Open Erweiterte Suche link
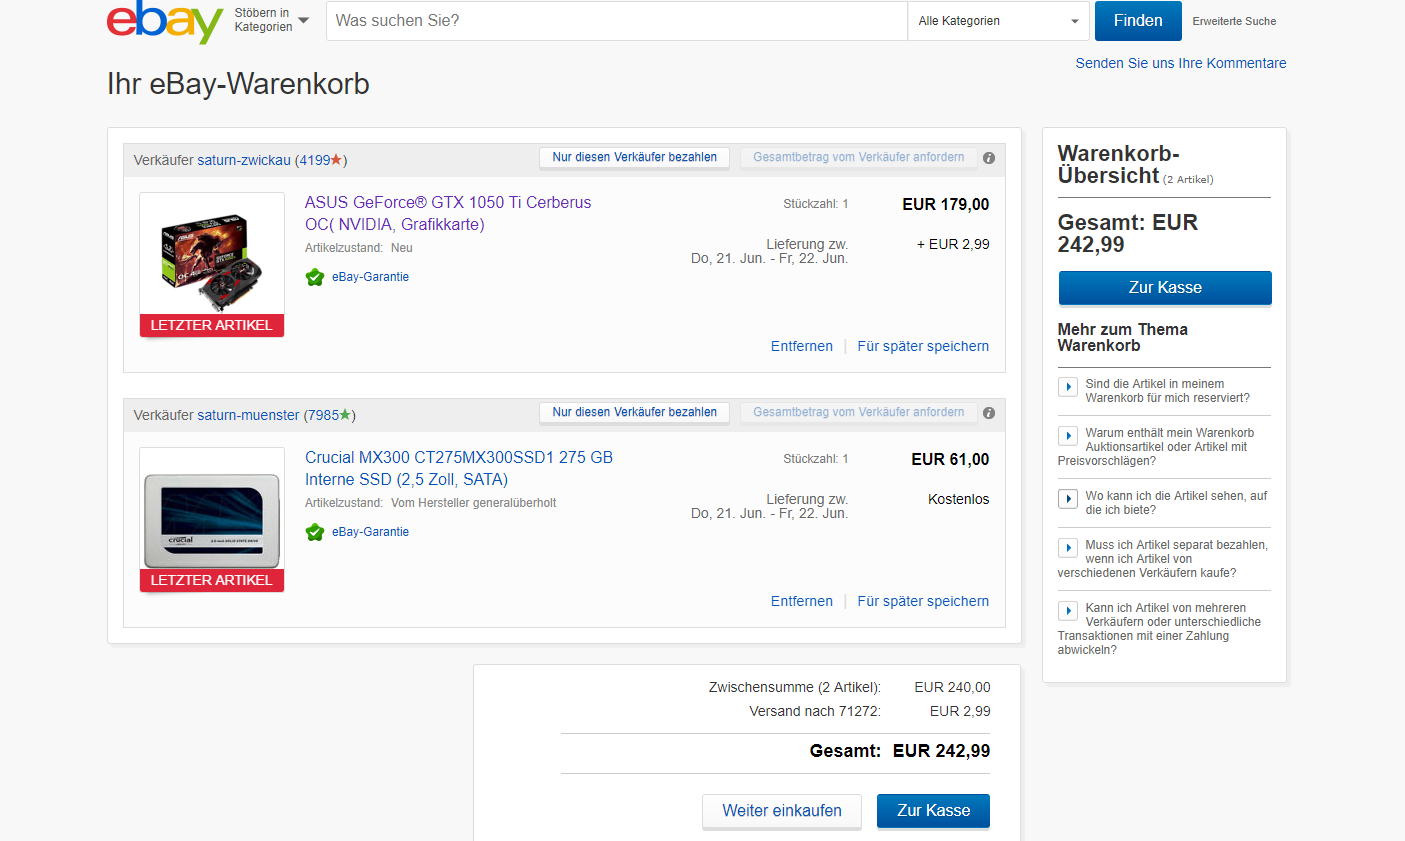The height and width of the screenshot is (841, 1405). [1234, 21]
